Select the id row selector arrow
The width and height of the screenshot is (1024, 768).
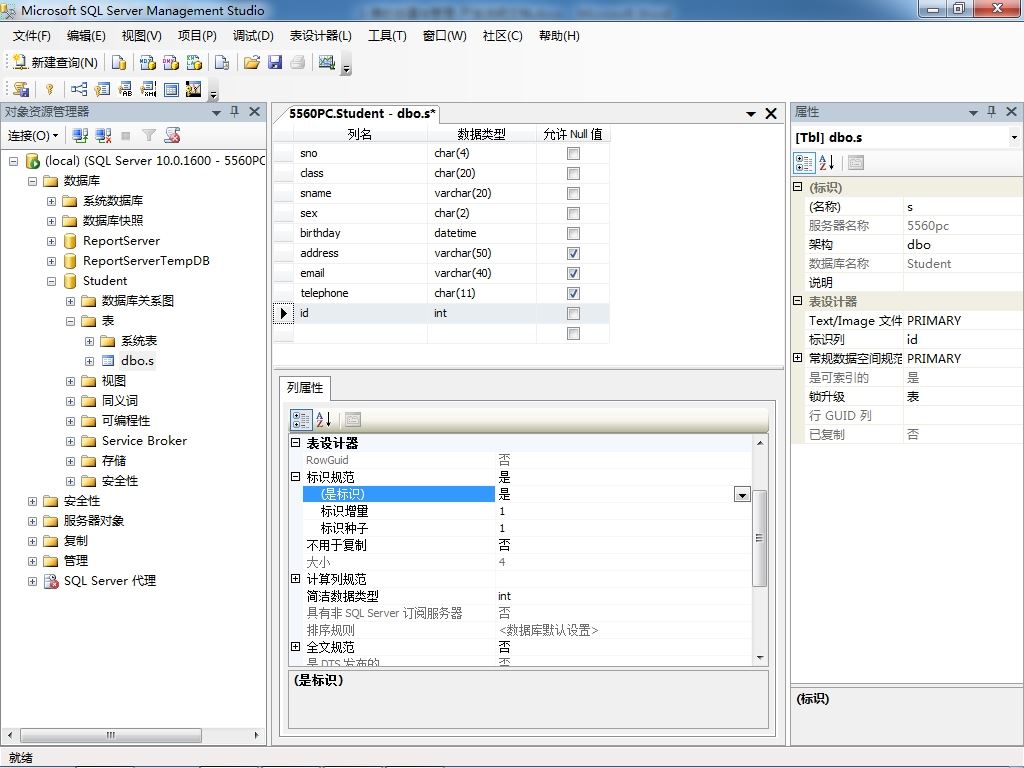point(283,313)
